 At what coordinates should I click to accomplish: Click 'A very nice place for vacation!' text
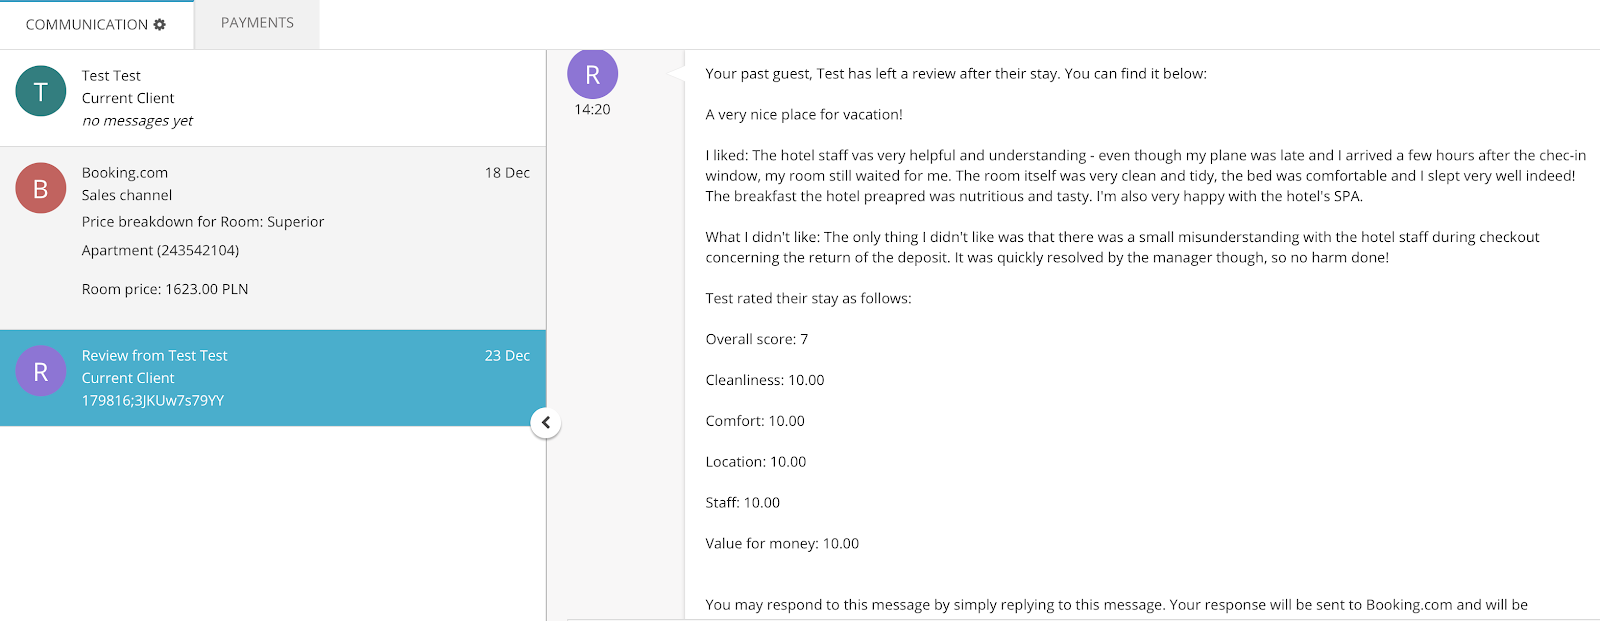804,115
